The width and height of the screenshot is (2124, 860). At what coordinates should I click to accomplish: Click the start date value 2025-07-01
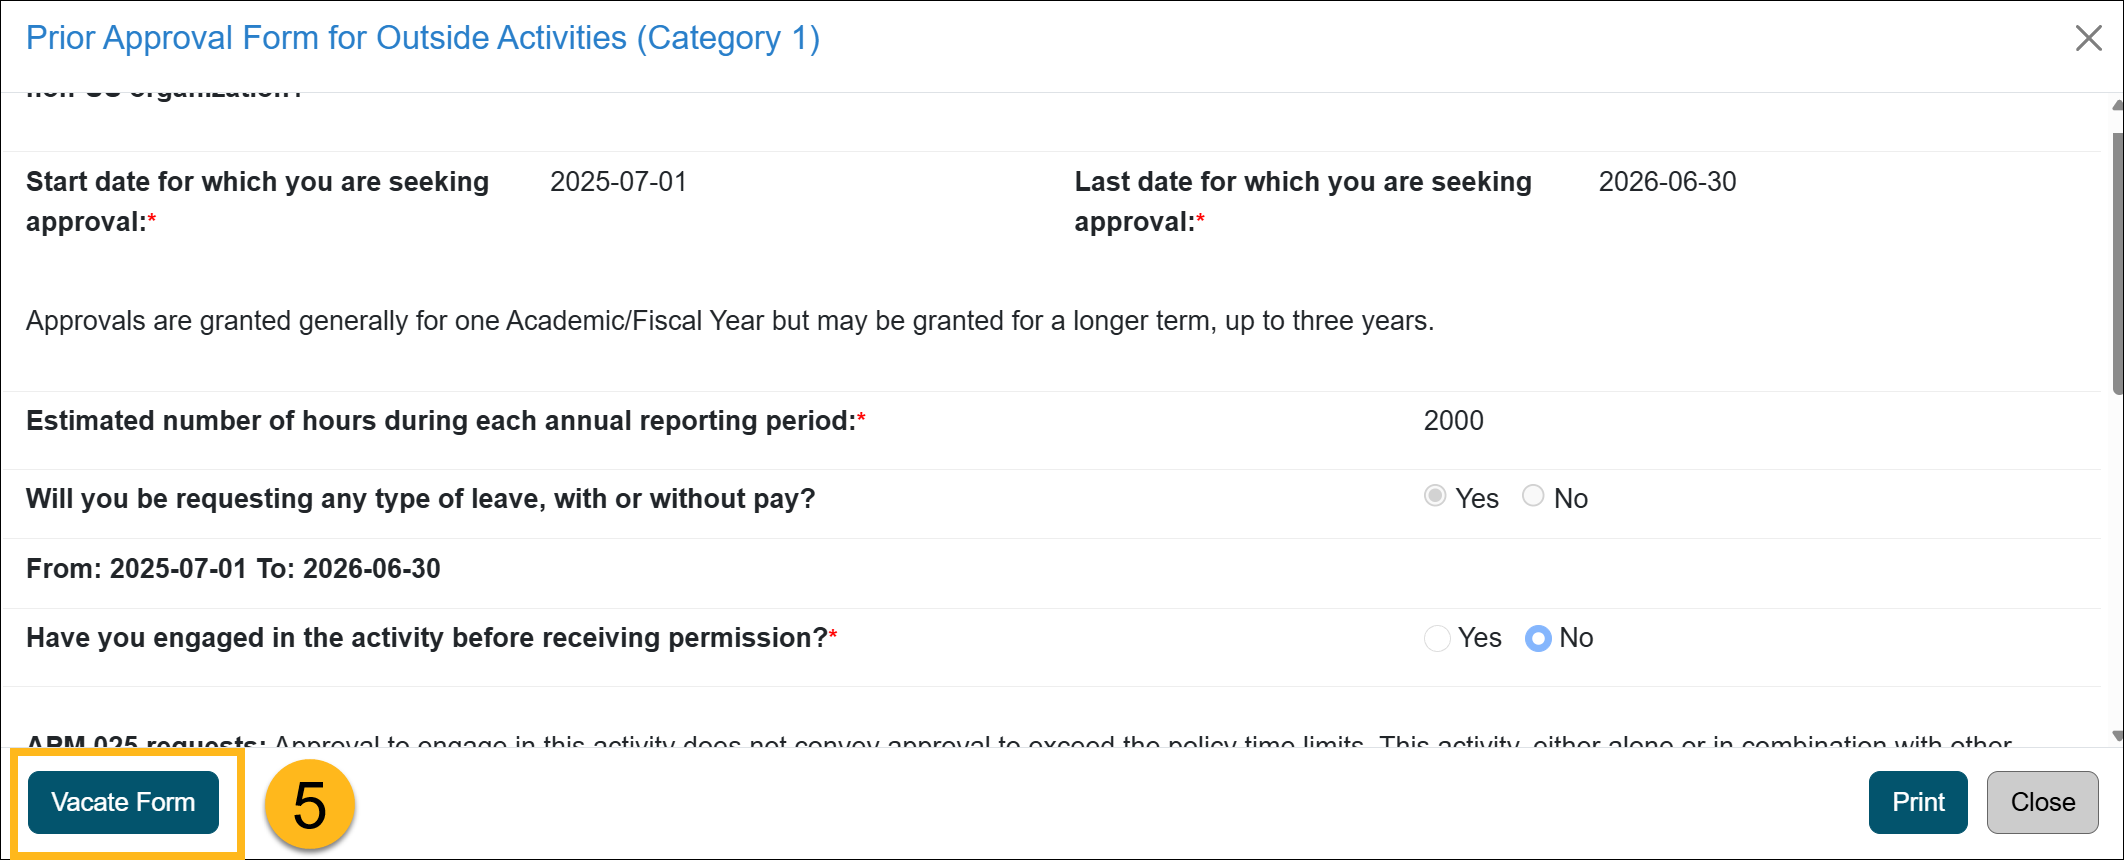[x=618, y=182]
